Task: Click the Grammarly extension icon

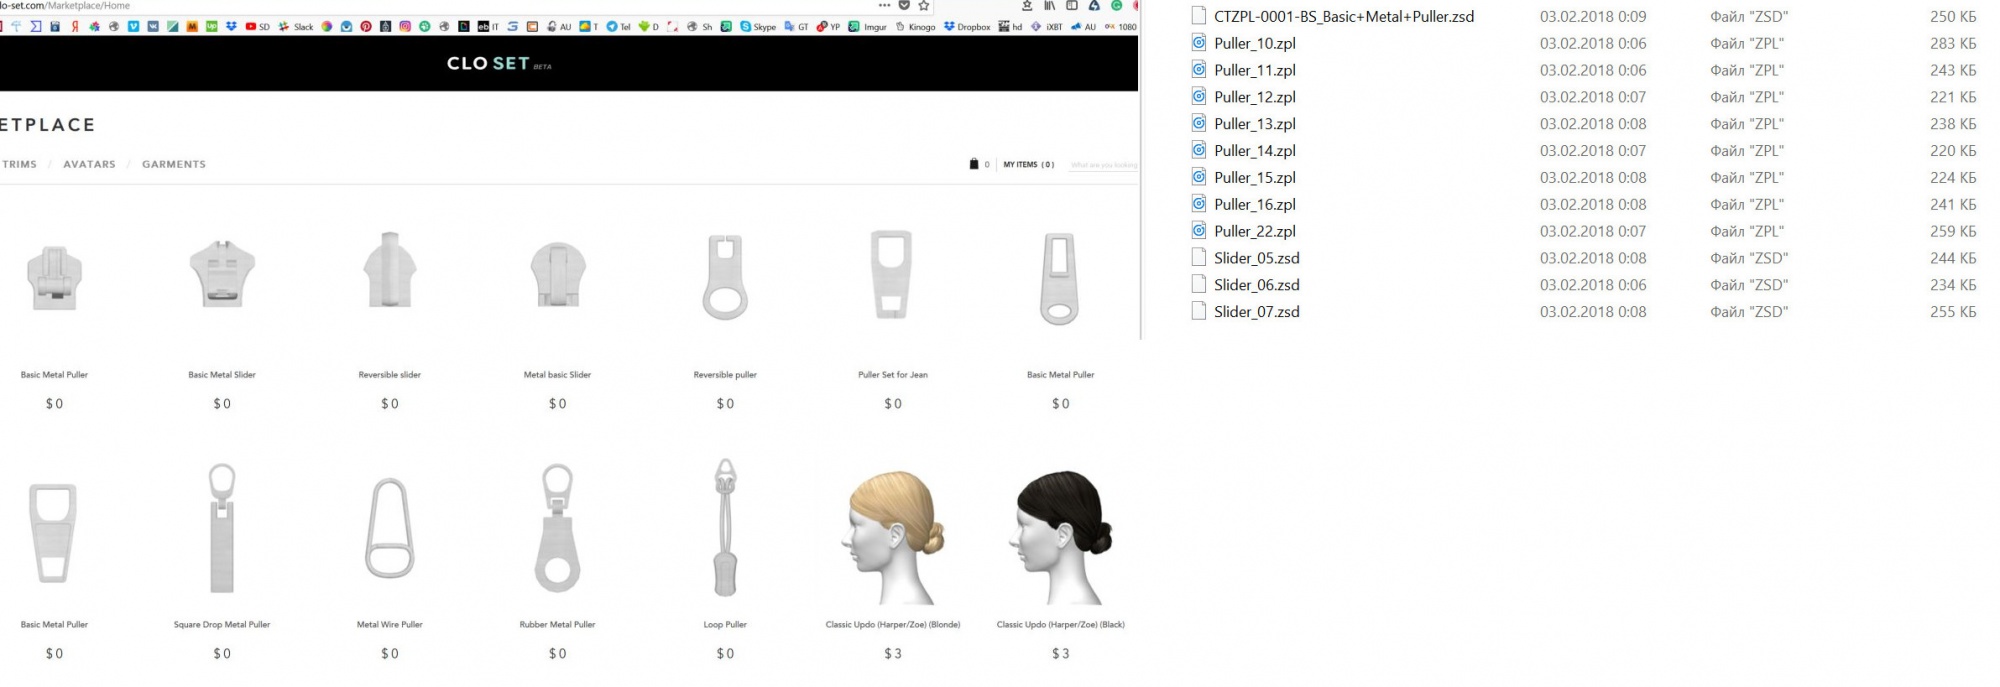Action: 1116,6
